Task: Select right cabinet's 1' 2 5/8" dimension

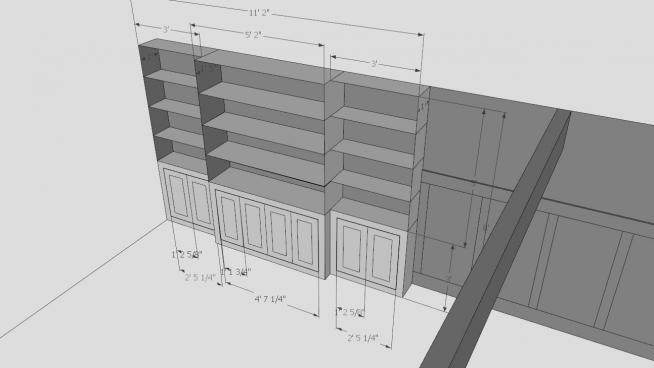Action: pyautogui.click(x=350, y=312)
